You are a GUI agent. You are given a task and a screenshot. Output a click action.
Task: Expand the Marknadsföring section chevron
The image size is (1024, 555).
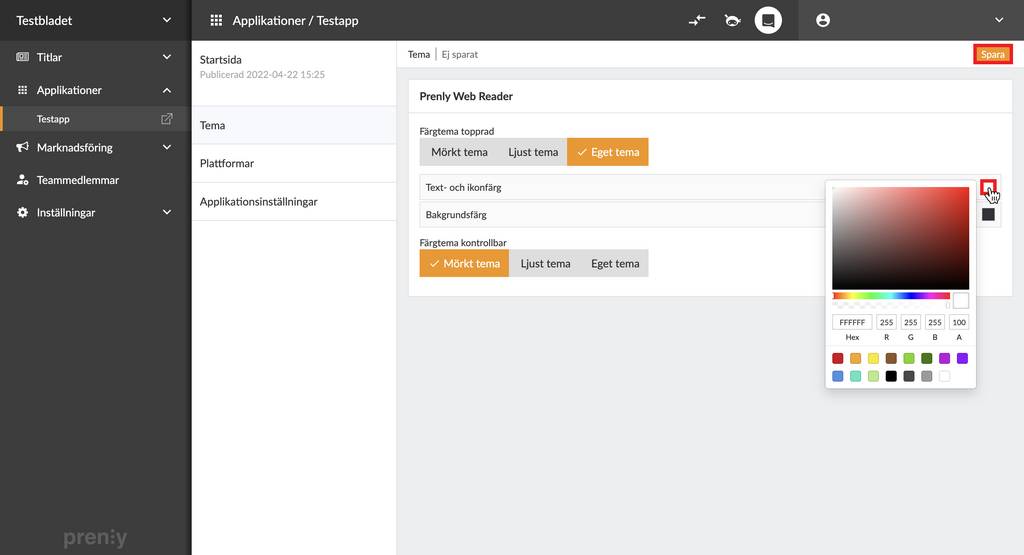(x=167, y=147)
